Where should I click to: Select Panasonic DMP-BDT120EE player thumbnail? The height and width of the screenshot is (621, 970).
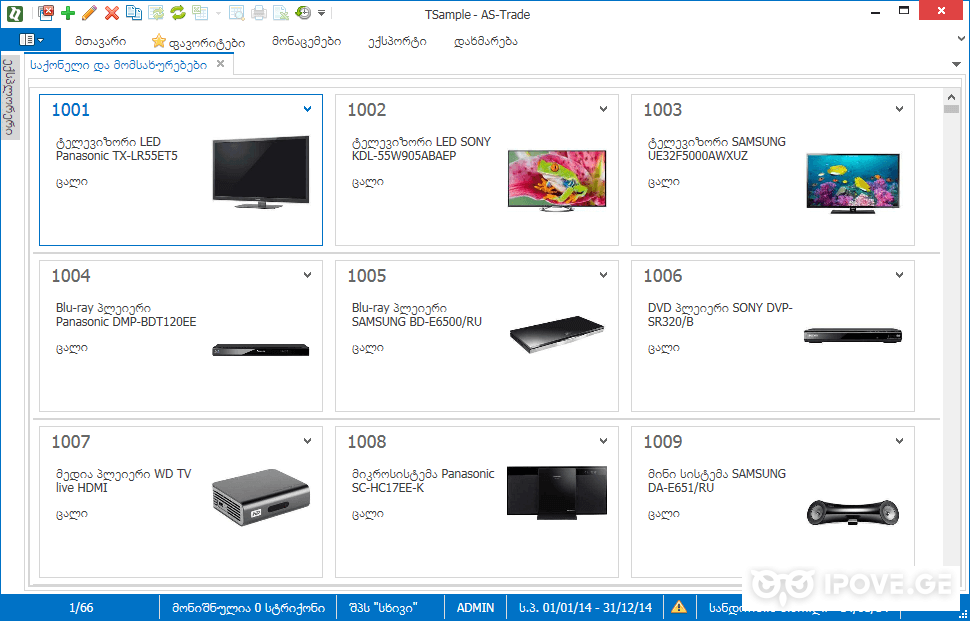coord(260,349)
